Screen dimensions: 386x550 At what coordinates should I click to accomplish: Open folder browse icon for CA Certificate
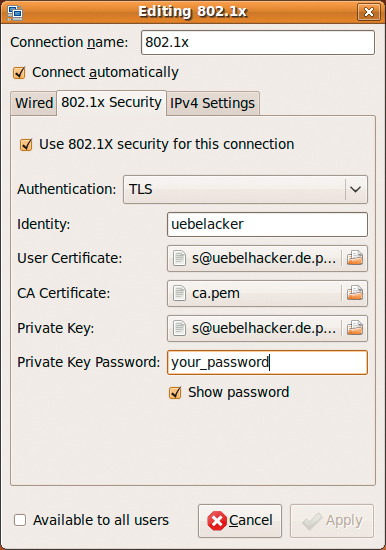coord(355,293)
